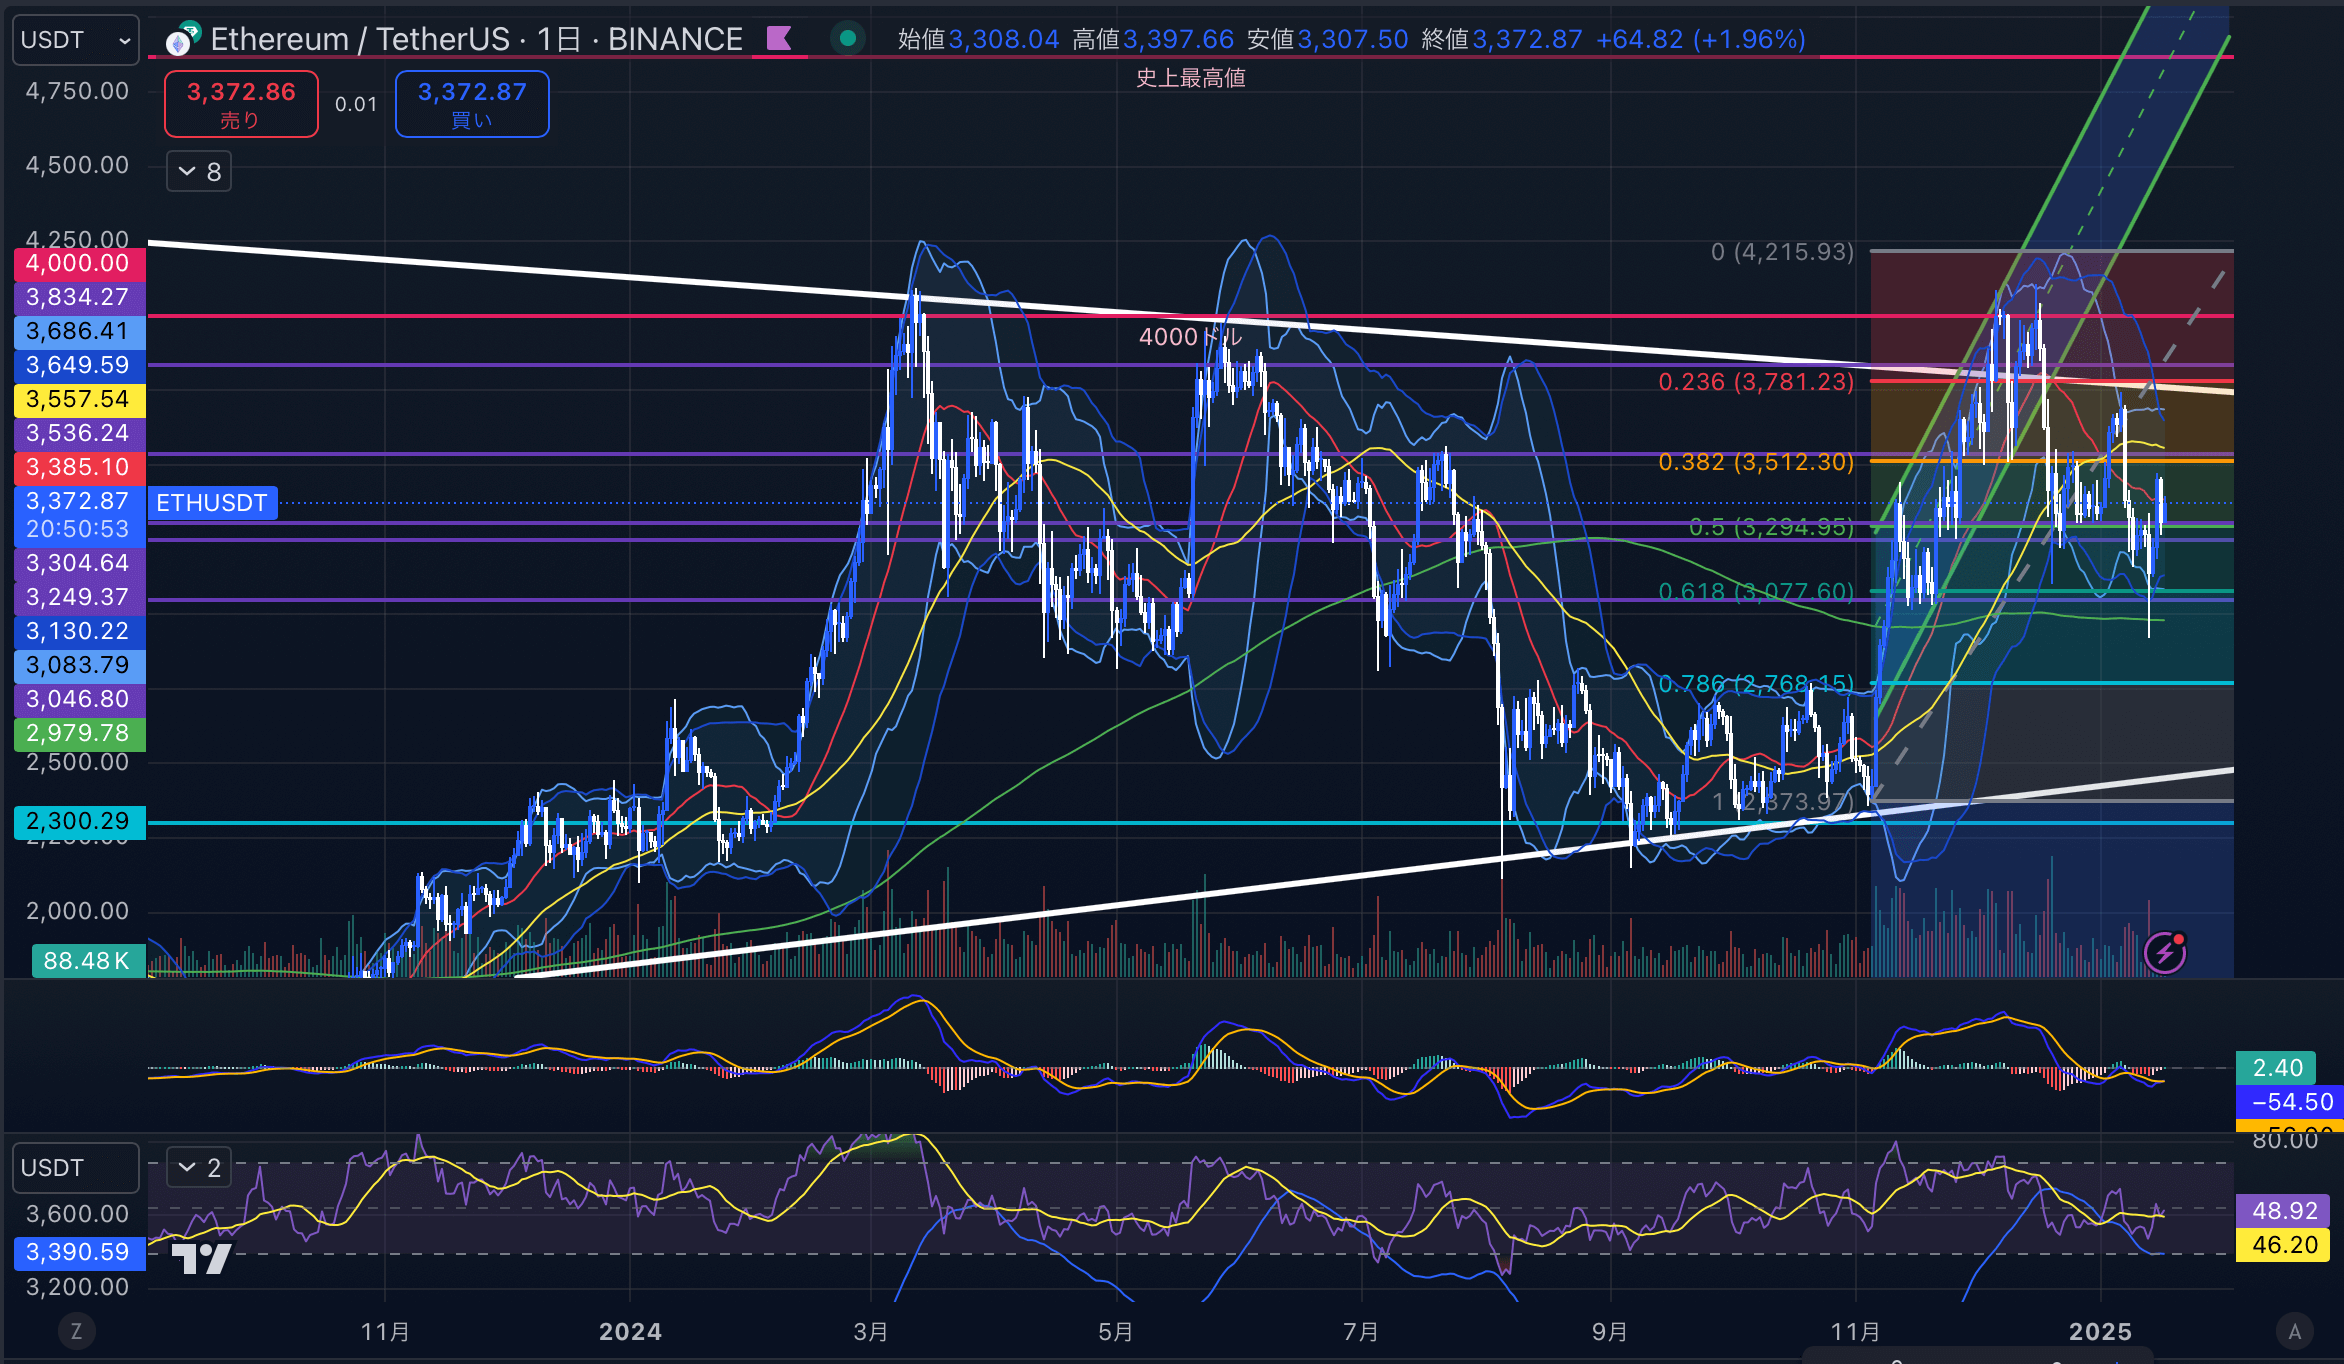This screenshot has height=1364, width=2344.
Task: Expand the 8 indicators legend chevron
Action: [199, 172]
